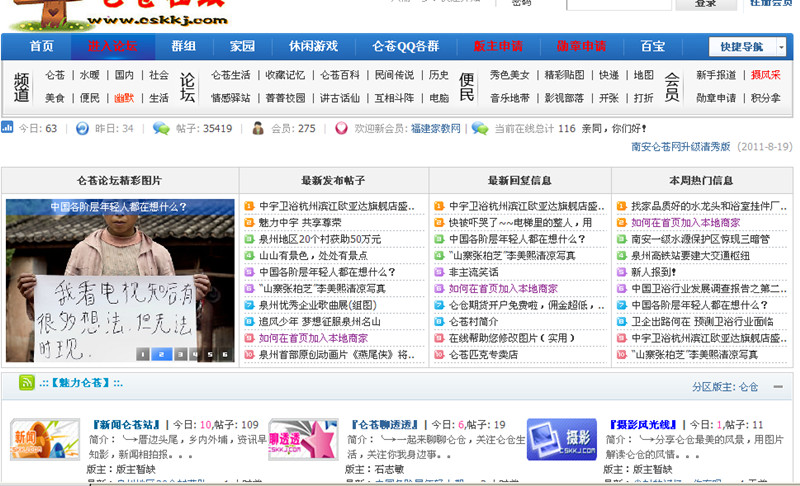Open 新手报道 member link

pyautogui.click(x=716, y=75)
